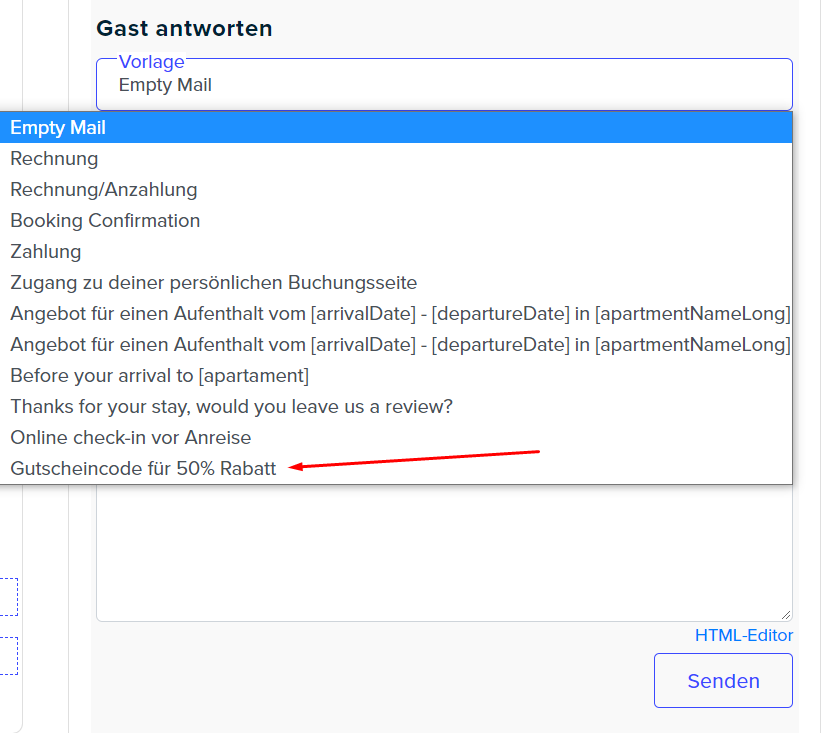Select Zugang zu deiner persönlichen Buchungsseite
834x733 pixels.
tap(396, 282)
